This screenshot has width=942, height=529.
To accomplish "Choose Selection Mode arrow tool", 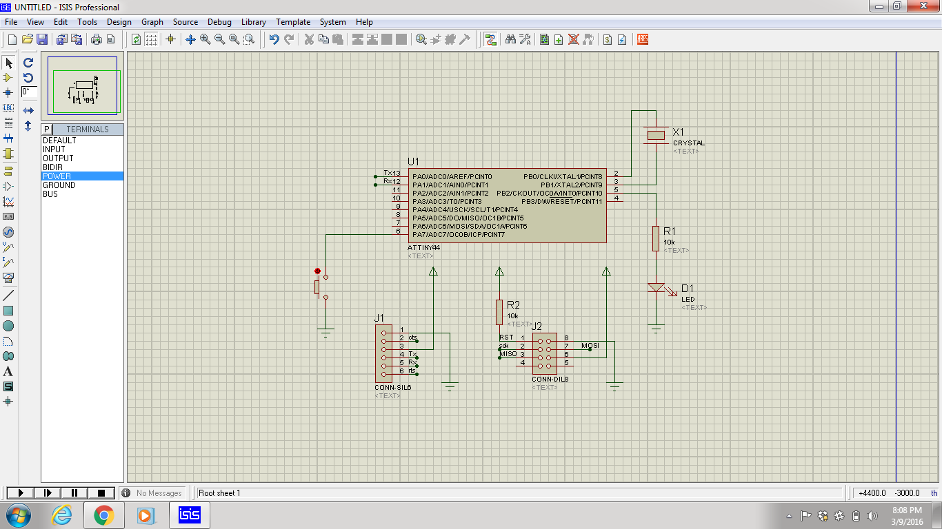I will coord(8,62).
